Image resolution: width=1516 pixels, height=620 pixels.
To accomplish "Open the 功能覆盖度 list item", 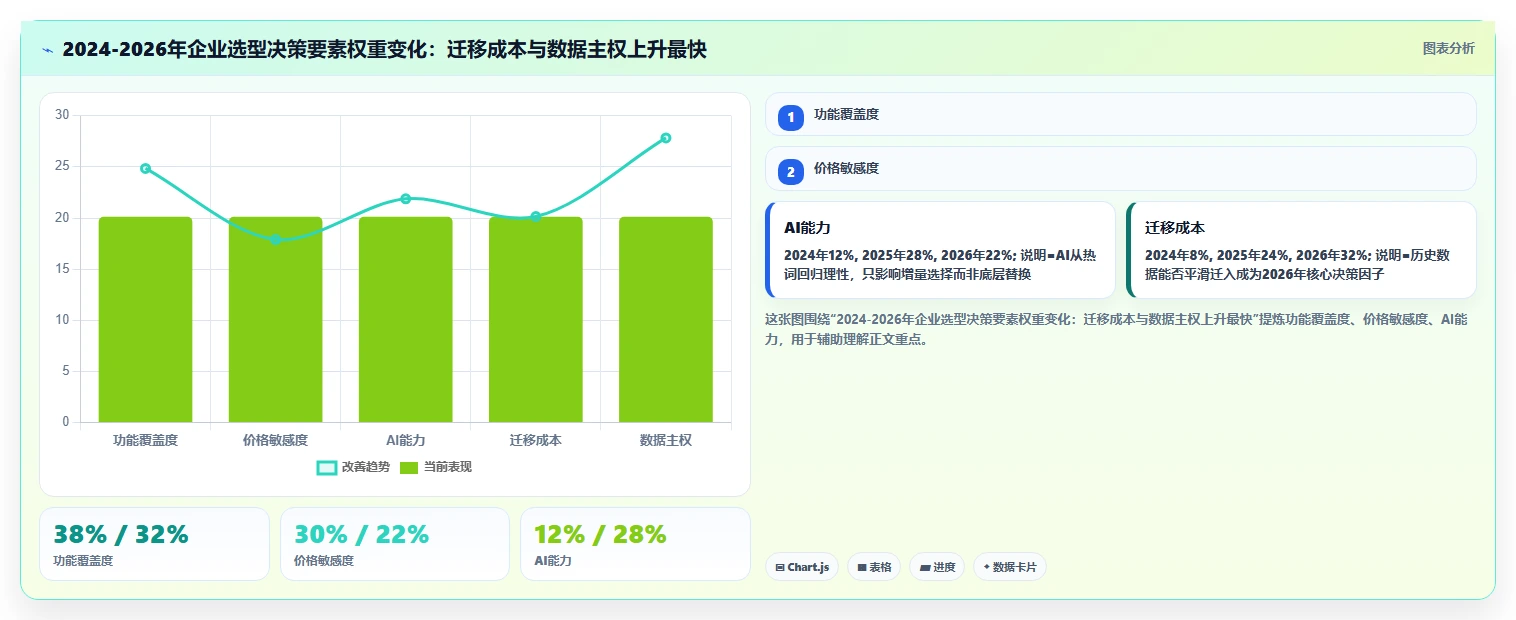I will pos(1120,114).
